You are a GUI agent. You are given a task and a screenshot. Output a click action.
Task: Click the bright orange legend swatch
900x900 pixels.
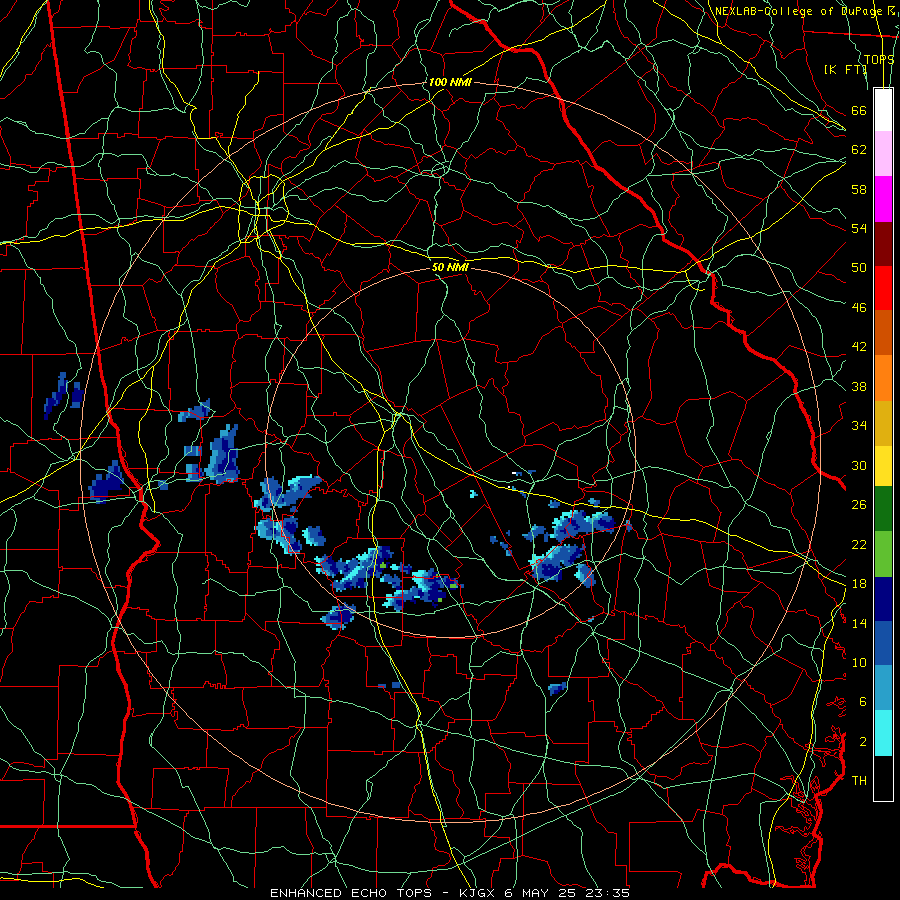click(x=883, y=378)
